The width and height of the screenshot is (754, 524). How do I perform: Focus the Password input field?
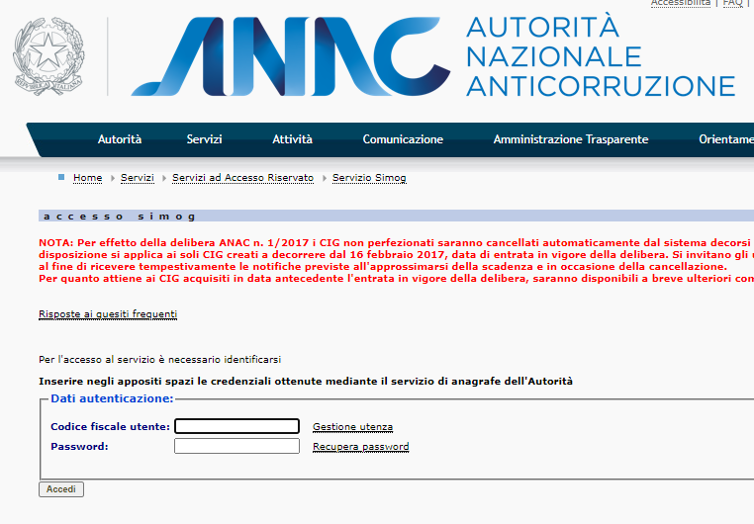(236, 446)
